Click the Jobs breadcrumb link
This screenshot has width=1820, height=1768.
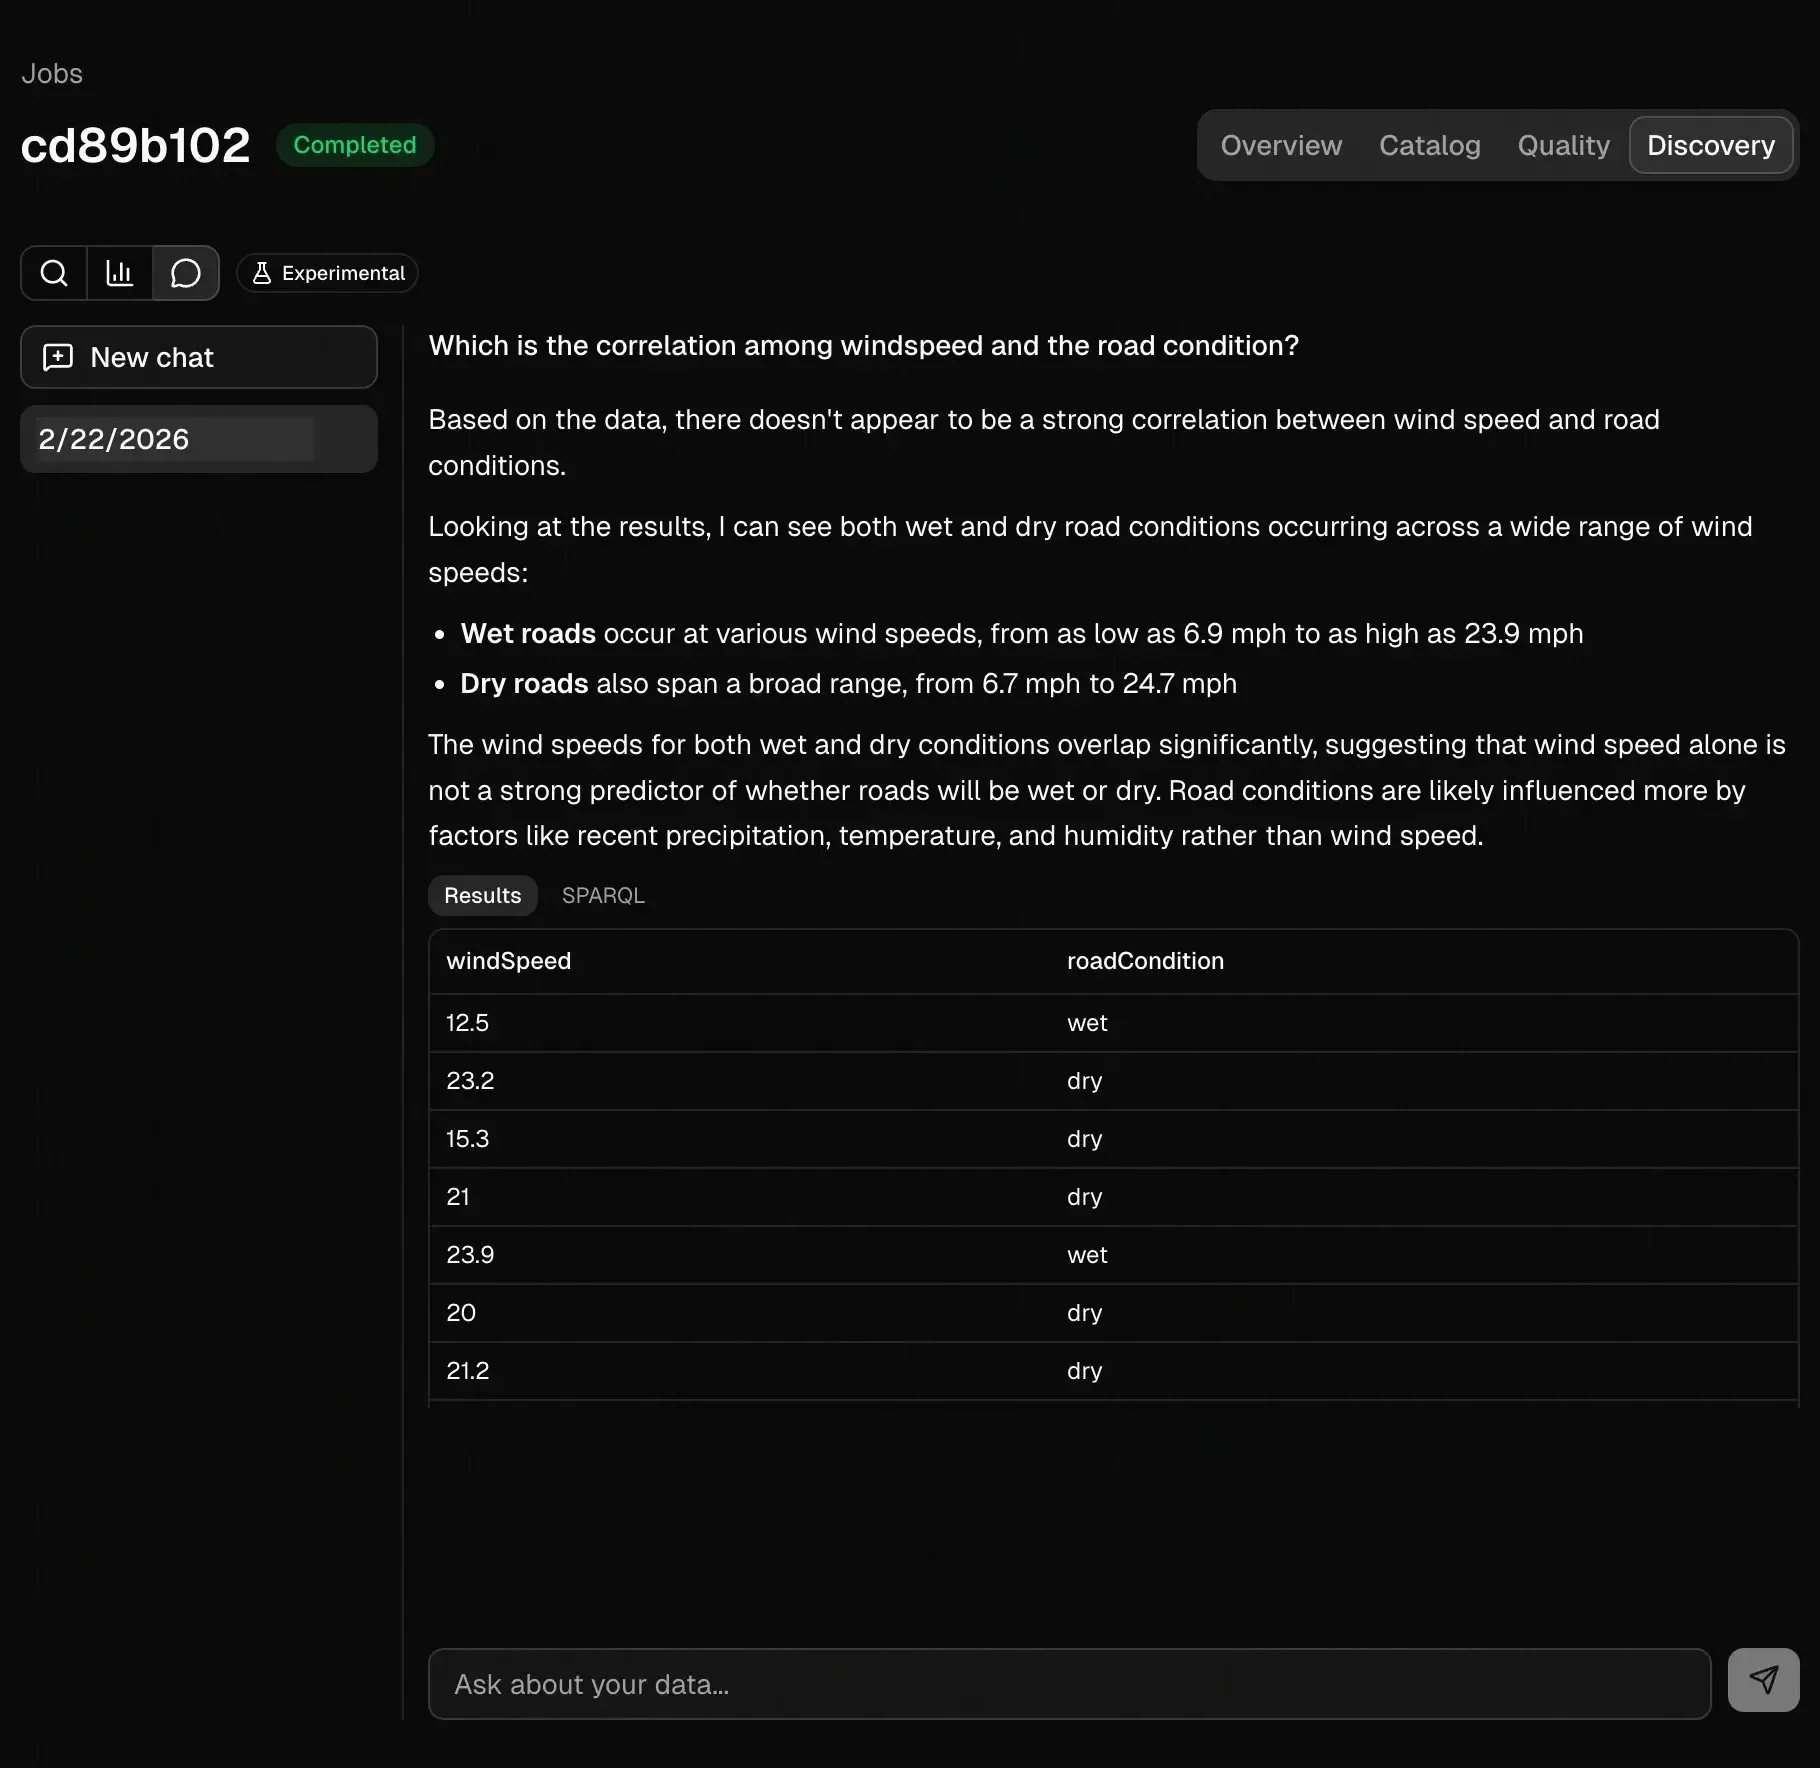pos(51,73)
